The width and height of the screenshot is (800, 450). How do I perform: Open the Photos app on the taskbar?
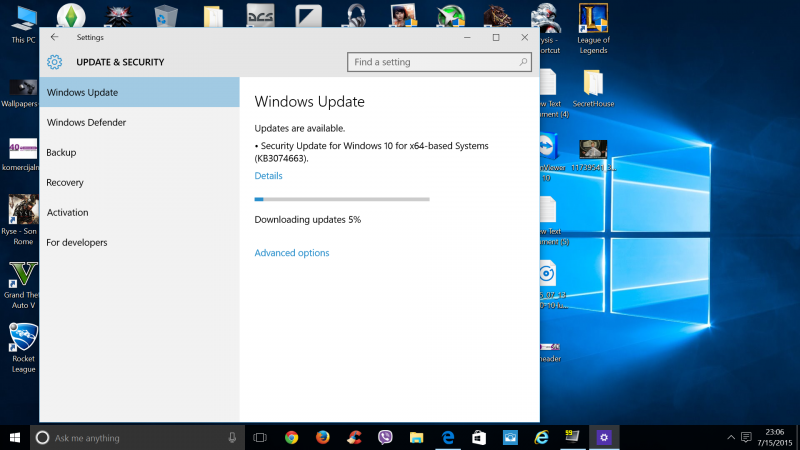click(510, 438)
